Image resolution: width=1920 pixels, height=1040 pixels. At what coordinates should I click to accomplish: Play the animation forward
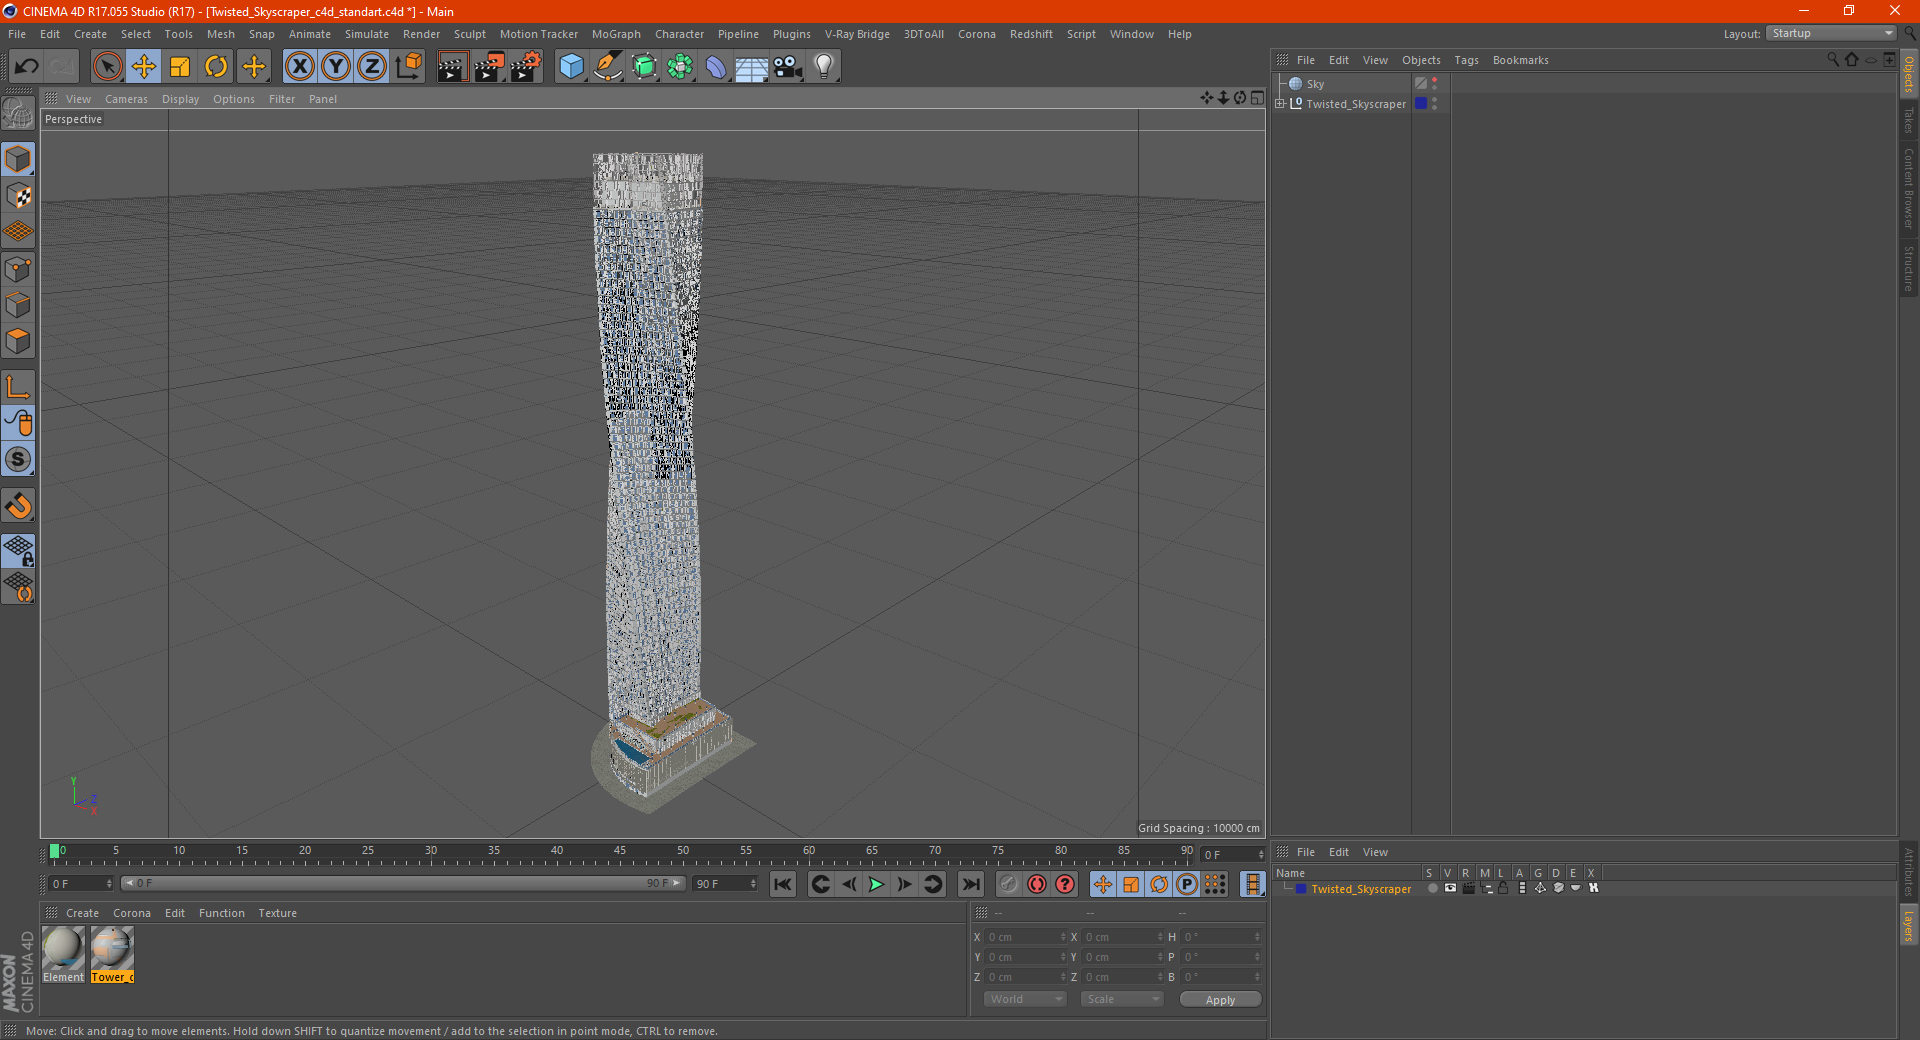pyautogui.click(x=876, y=884)
